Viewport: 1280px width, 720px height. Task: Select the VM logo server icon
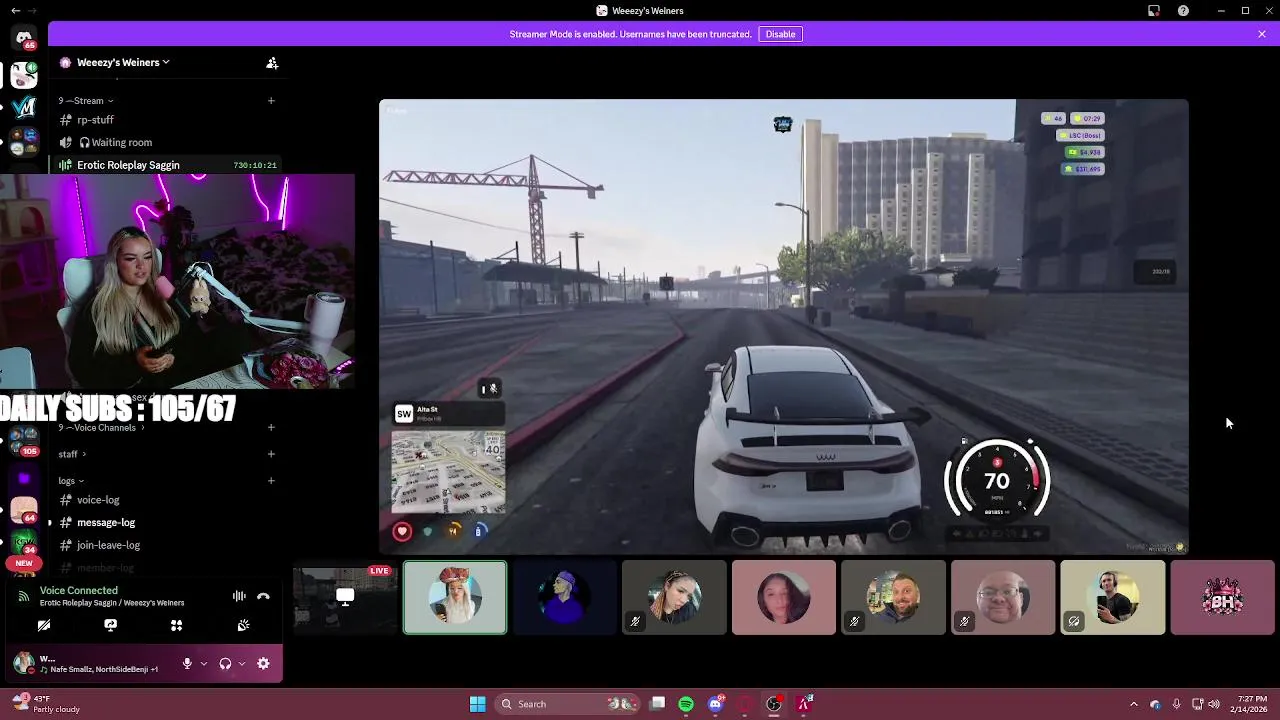[x=24, y=105]
